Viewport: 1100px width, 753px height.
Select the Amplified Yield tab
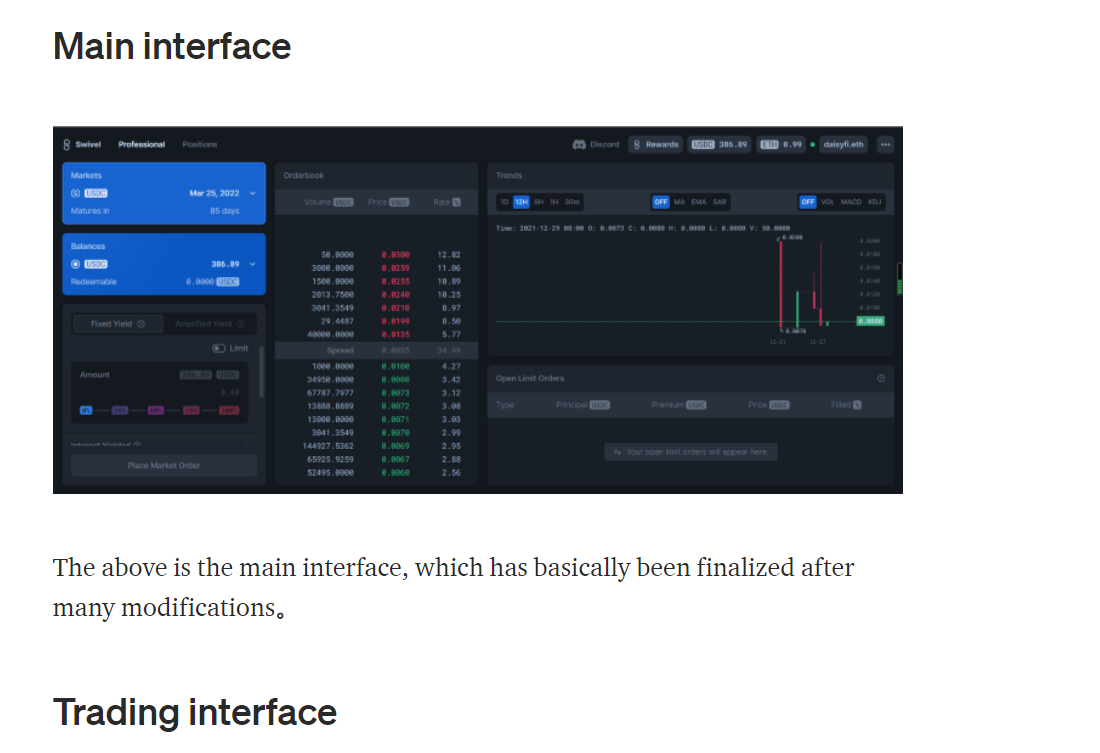point(210,324)
